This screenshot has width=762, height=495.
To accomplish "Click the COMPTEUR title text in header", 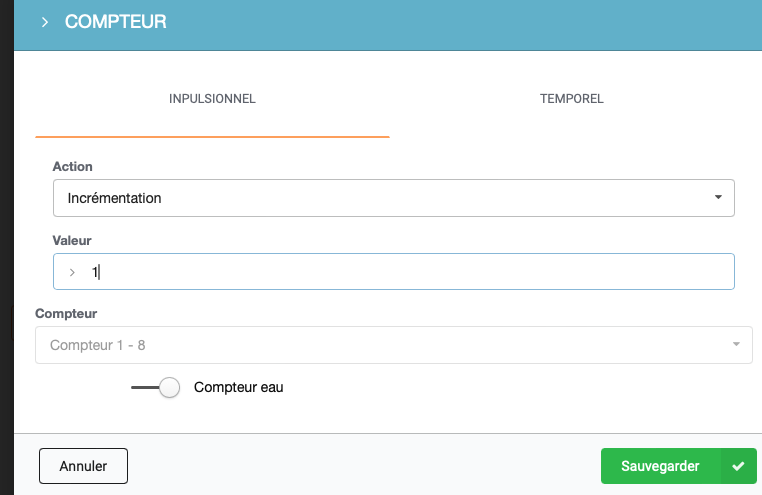I will [x=116, y=22].
